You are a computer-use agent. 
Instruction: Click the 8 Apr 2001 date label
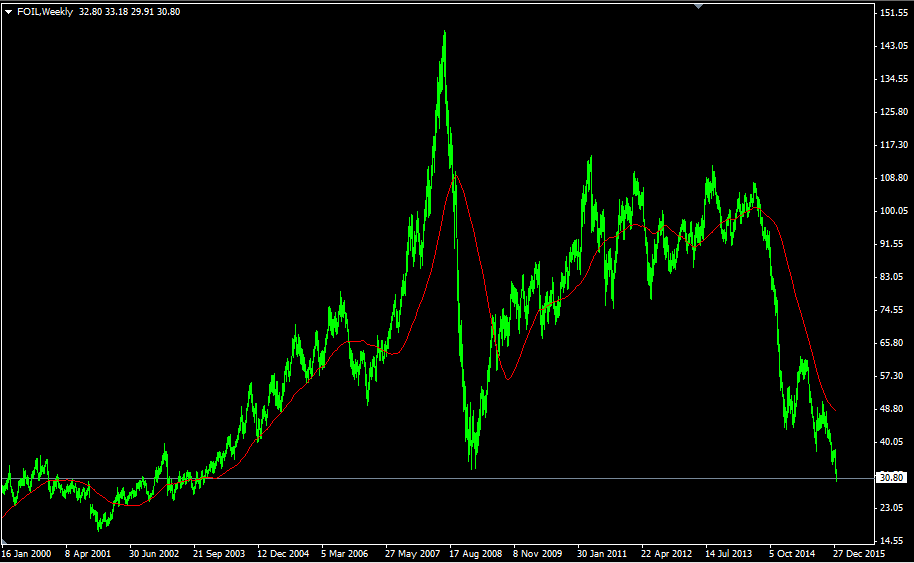88,554
